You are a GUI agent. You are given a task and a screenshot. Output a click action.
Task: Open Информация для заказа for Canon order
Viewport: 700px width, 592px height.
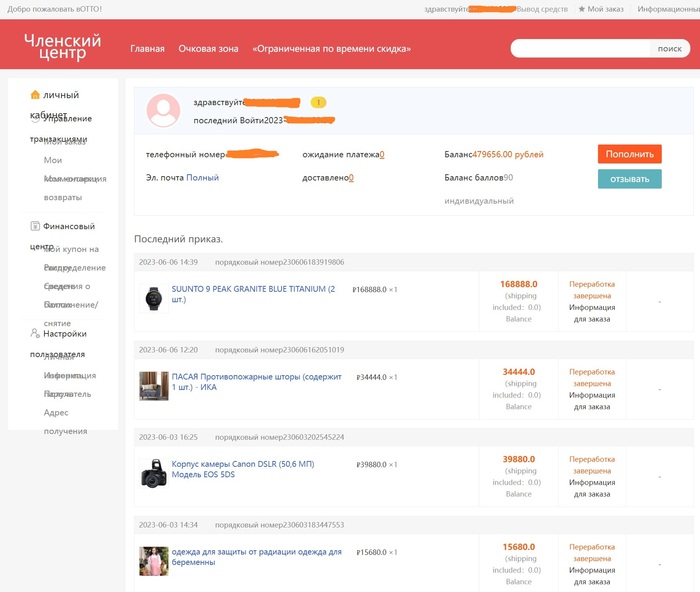592,488
